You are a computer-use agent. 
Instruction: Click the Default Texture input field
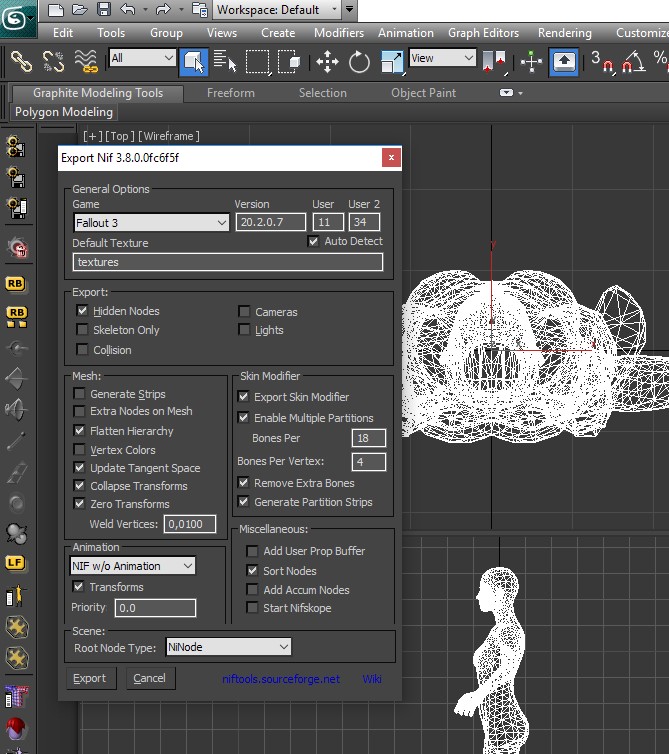tap(228, 262)
